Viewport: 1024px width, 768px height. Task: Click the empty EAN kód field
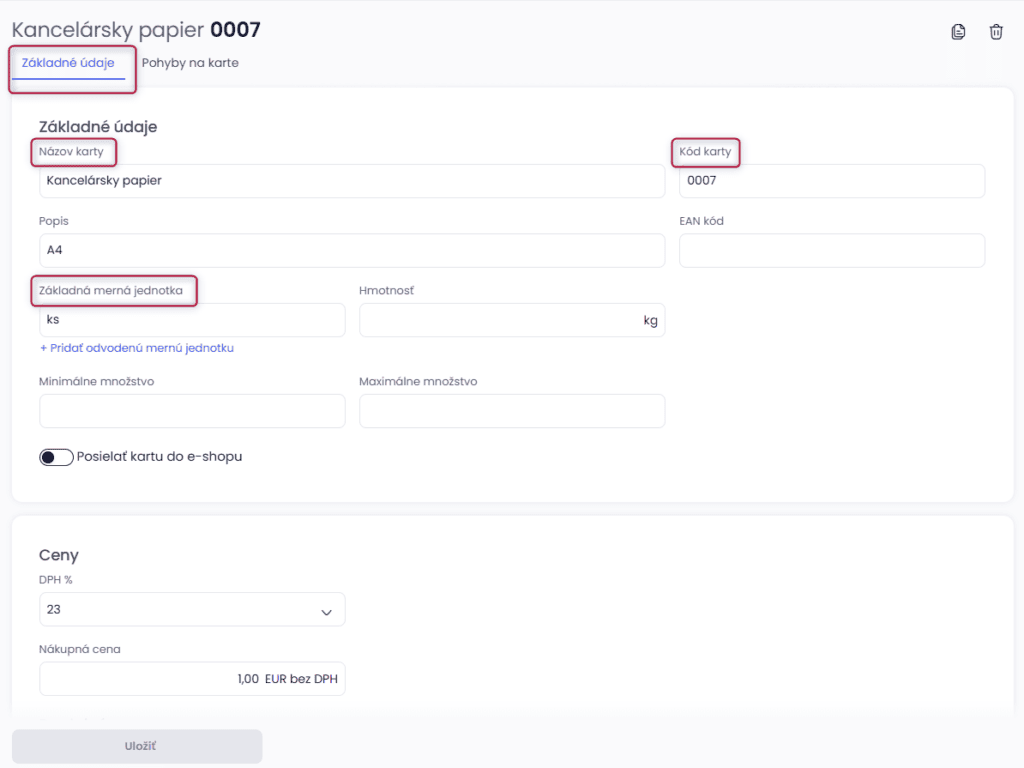(x=831, y=250)
